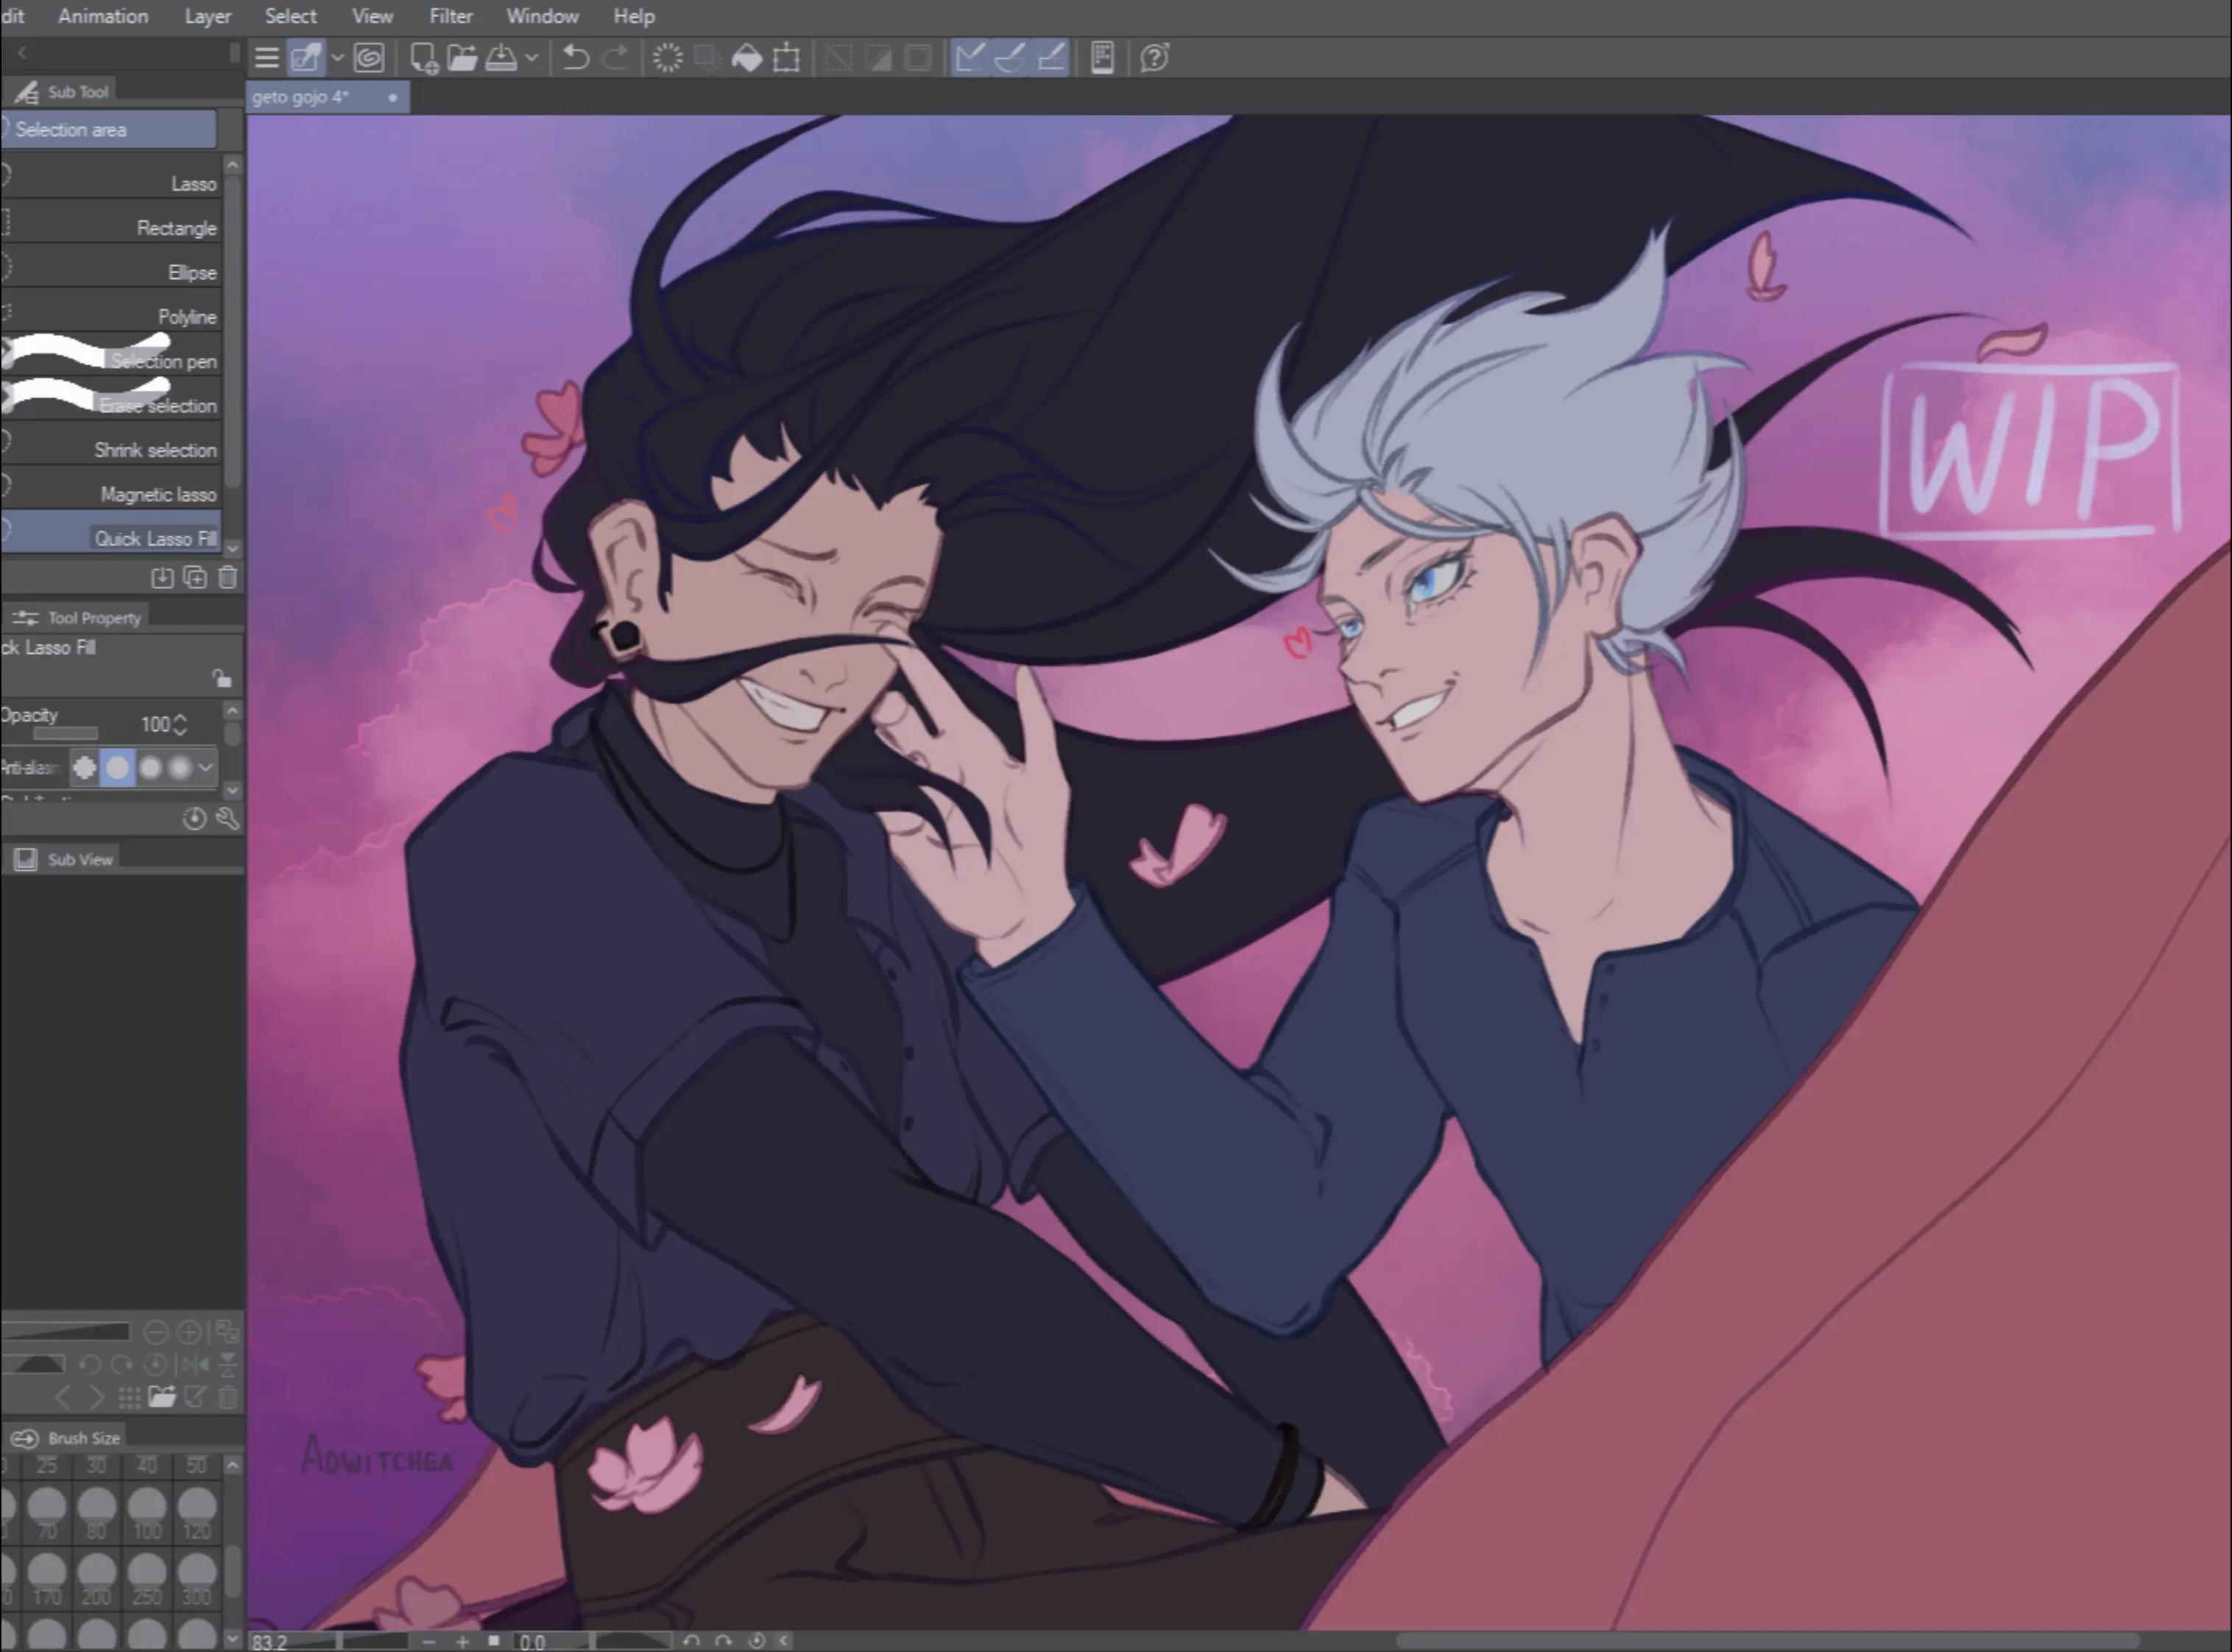Expand the anti-aliasing options dropdown
2232x1652 pixels.
click(205, 768)
